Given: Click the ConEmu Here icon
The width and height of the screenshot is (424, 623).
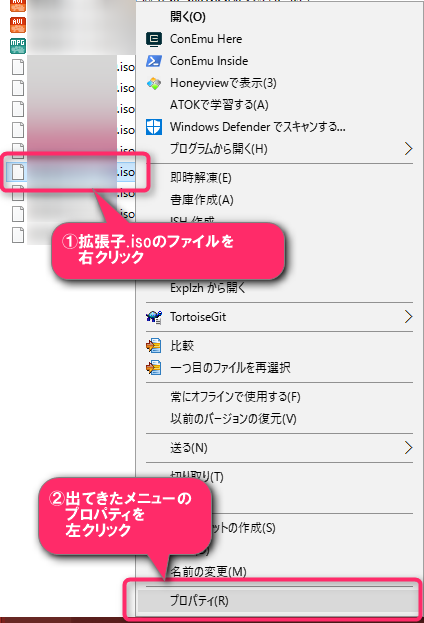Looking at the screenshot, I should (x=154, y=39).
